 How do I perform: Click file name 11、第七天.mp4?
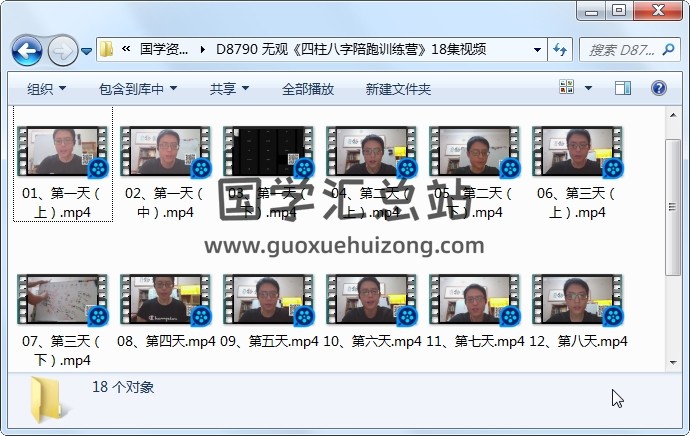click(x=475, y=341)
